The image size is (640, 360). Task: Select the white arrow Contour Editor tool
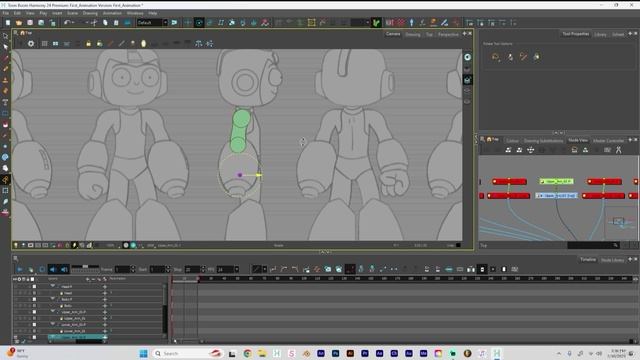[5, 47]
